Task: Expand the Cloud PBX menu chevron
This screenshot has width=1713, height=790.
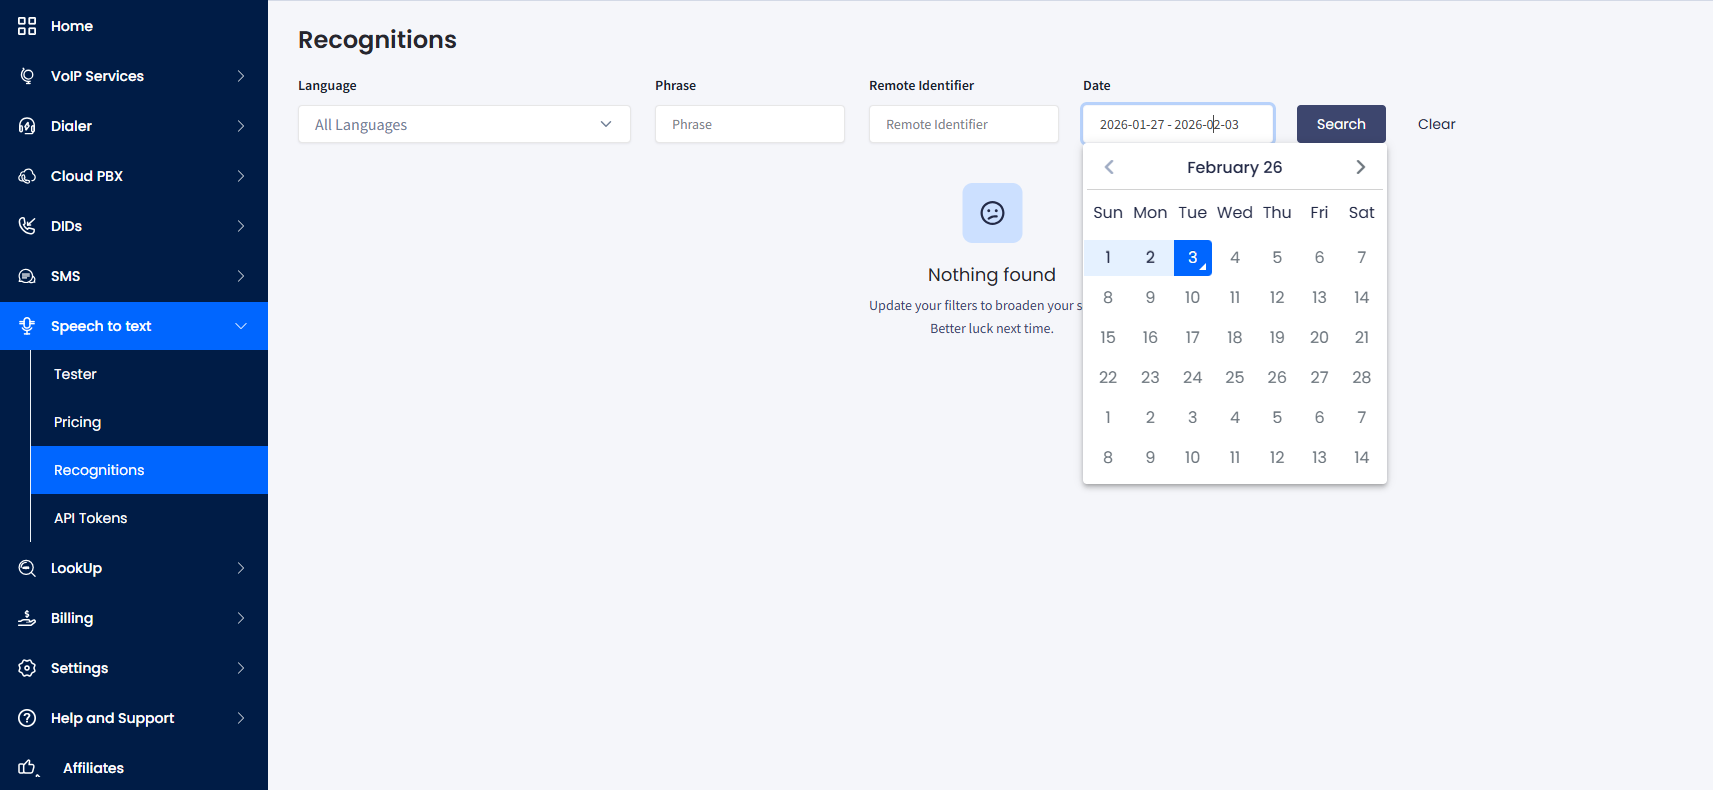Action: [x=241, y=176]
